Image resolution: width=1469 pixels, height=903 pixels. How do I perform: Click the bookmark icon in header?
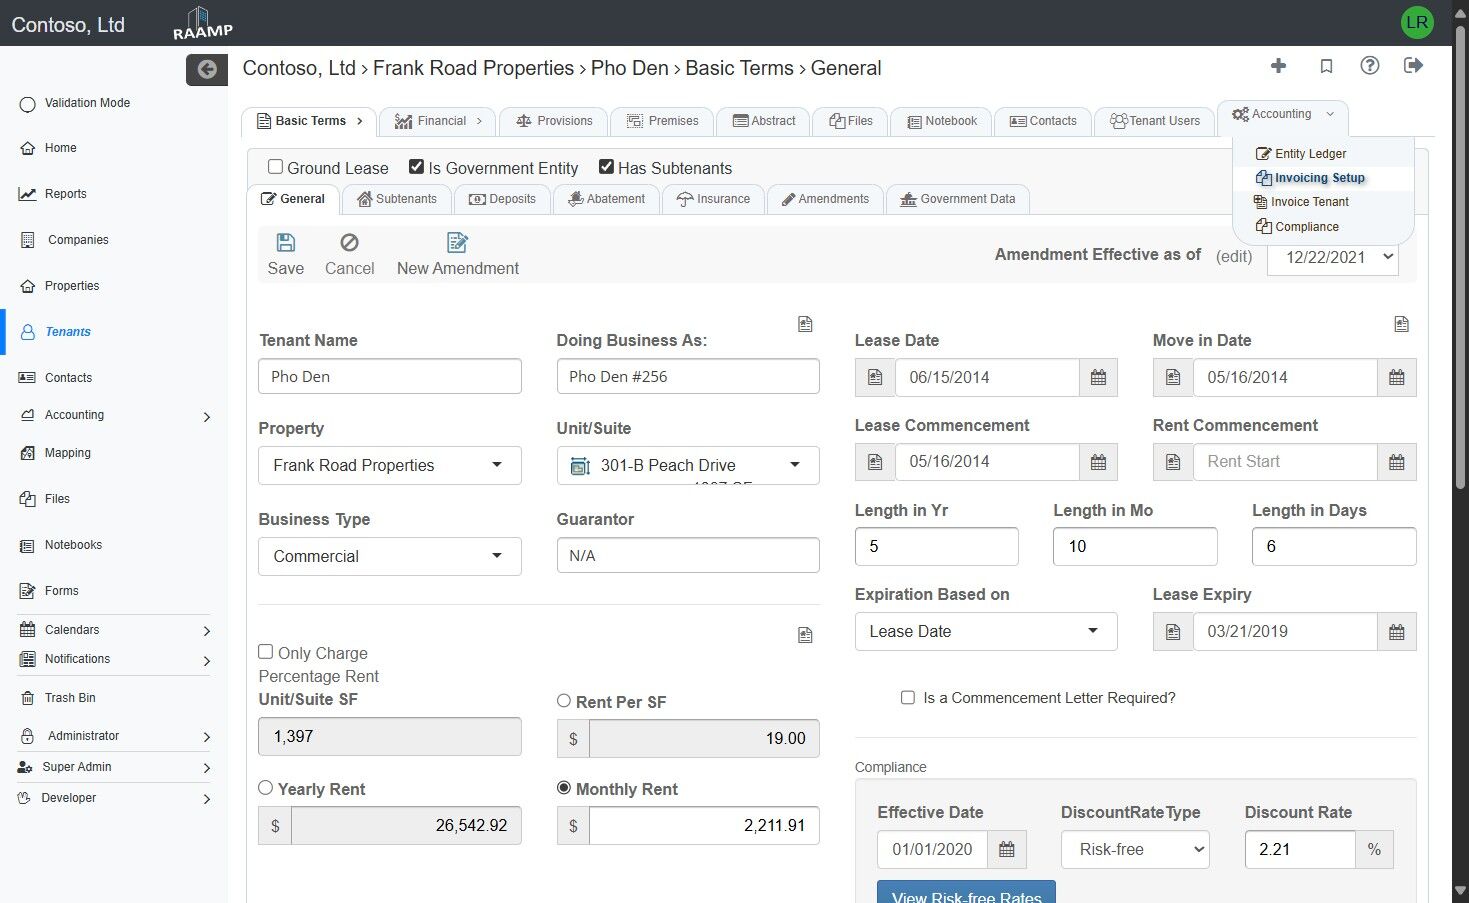tap(1326, 66)
